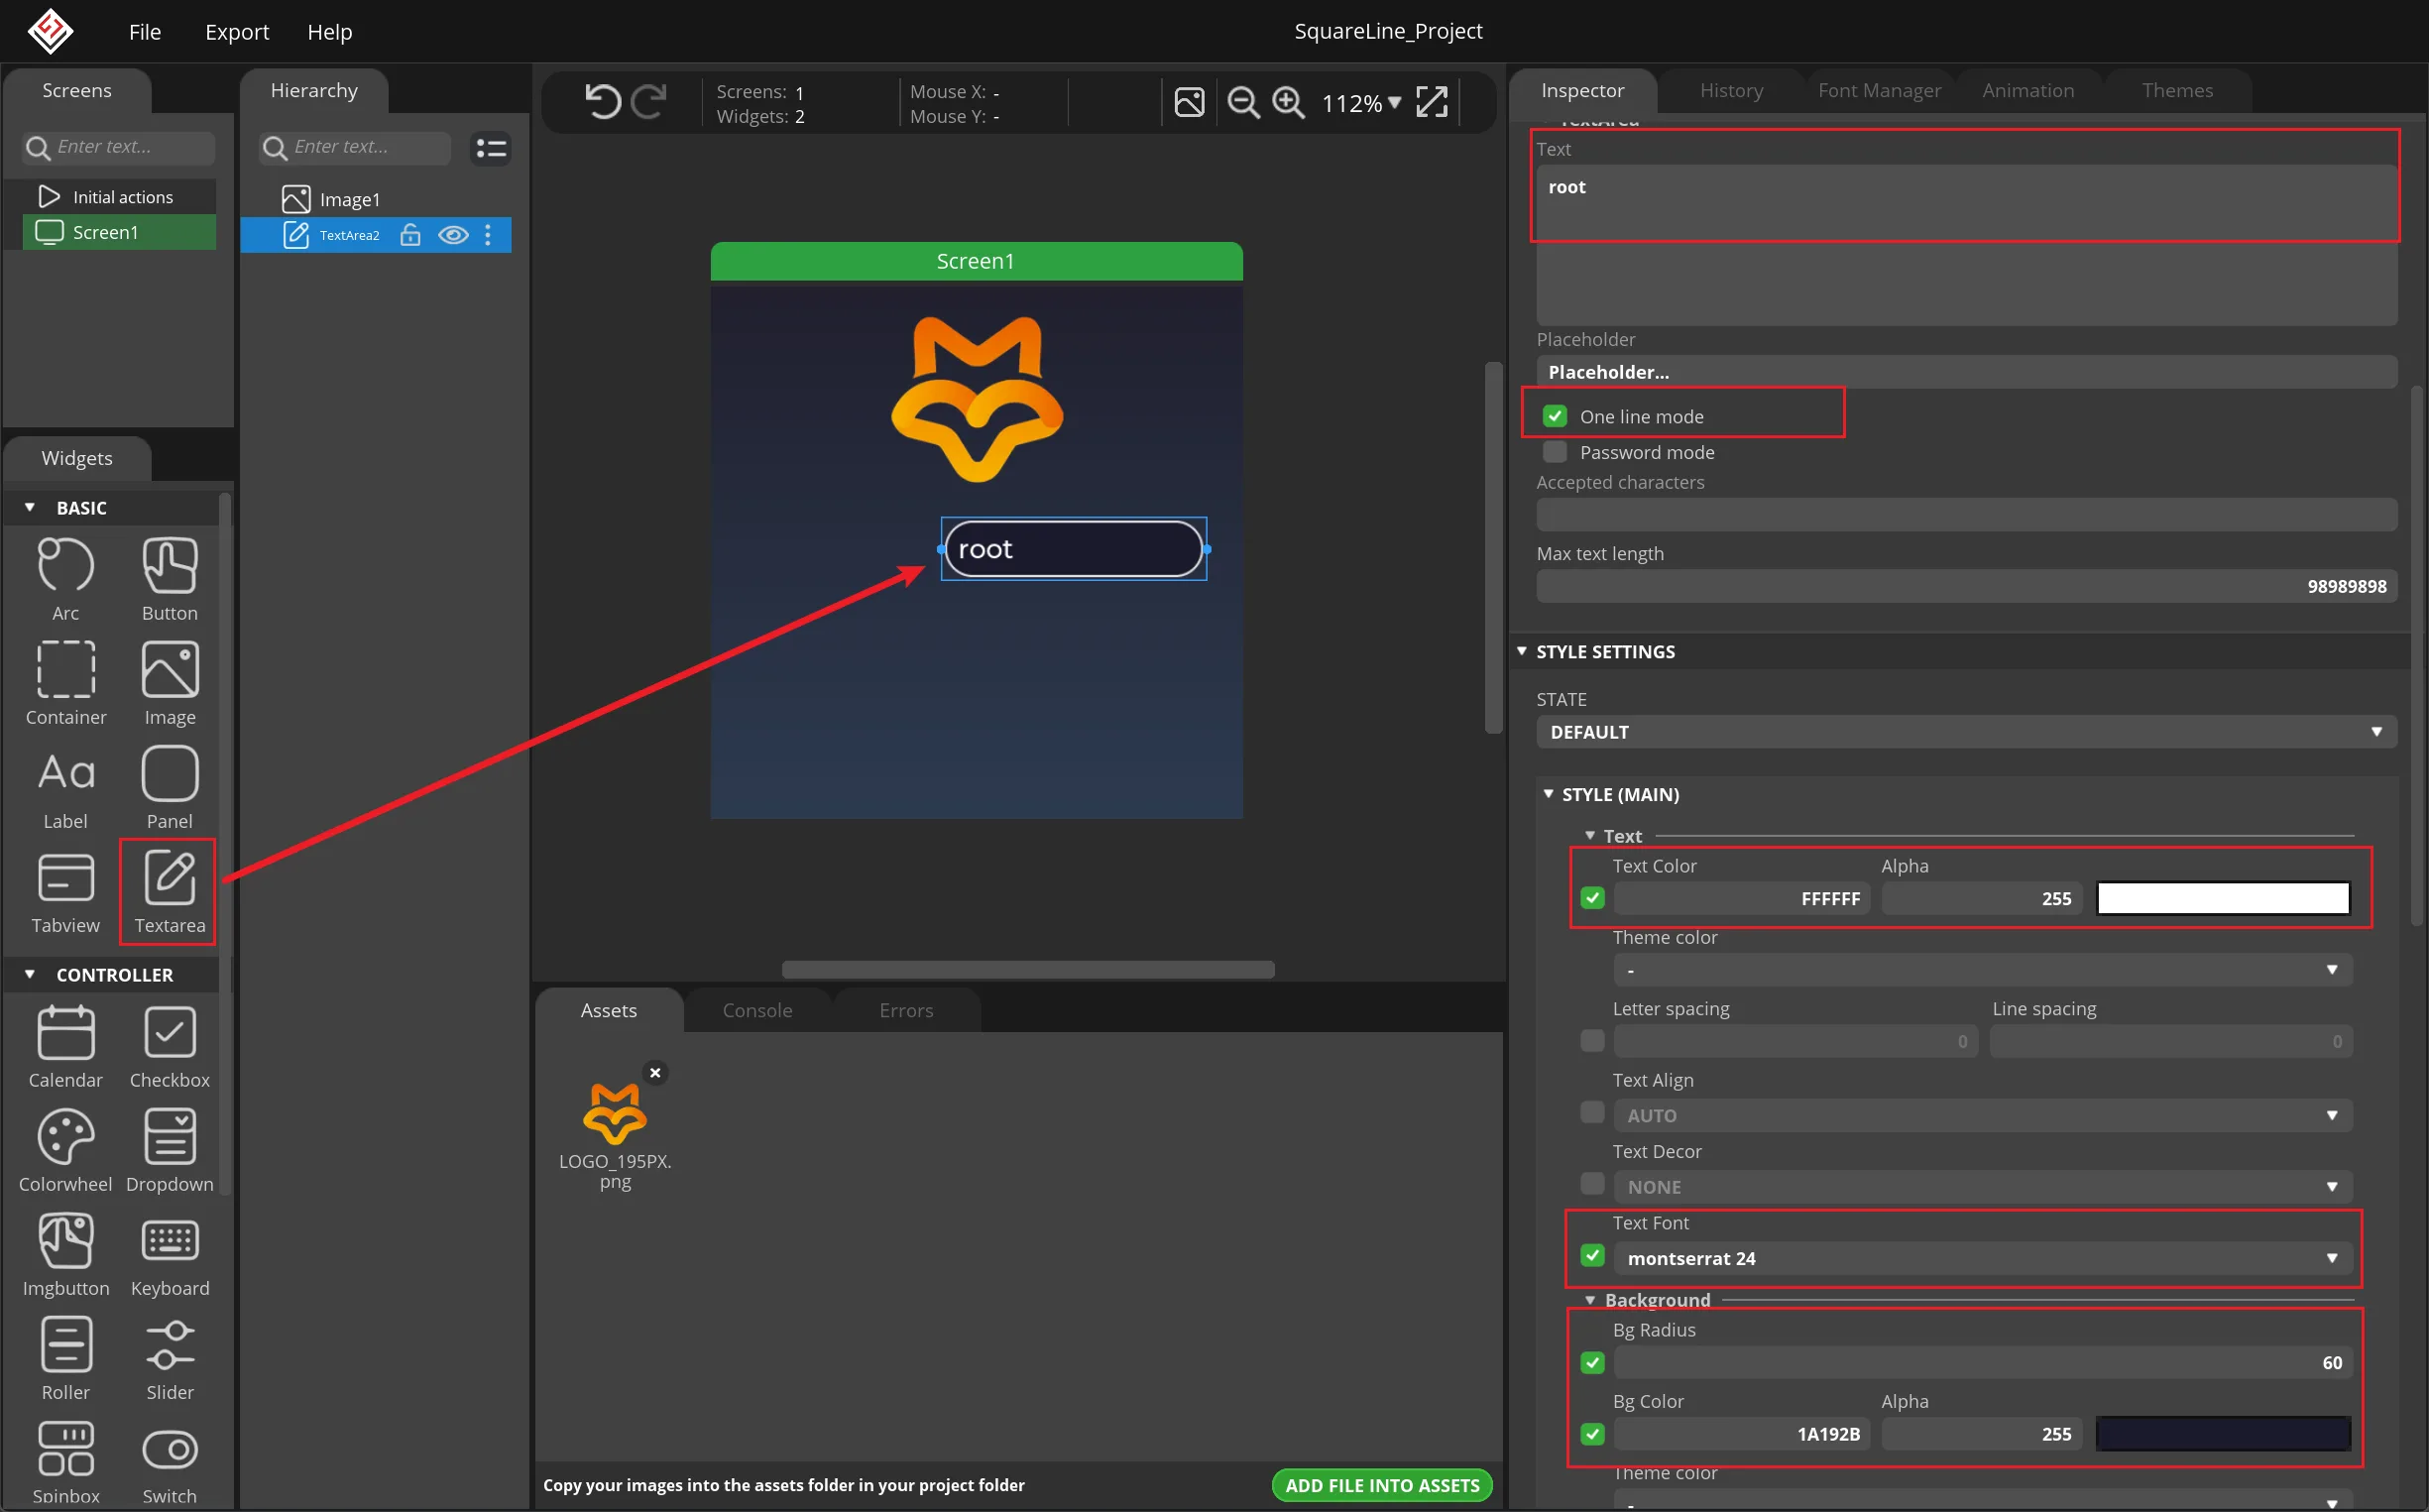Select the Spinbox widget icon
Viewport: 2429px width, 1512px height.
65,1449
